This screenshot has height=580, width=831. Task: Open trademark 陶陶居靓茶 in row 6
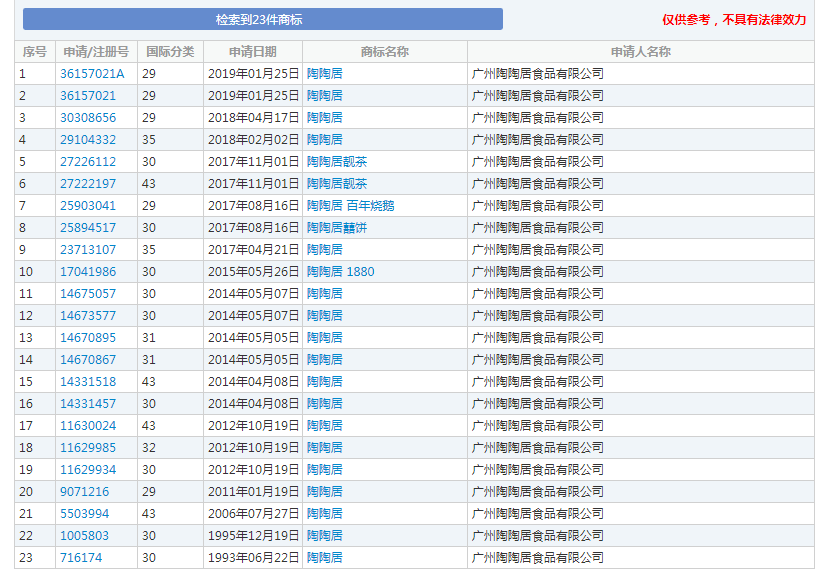coord(337,183)
